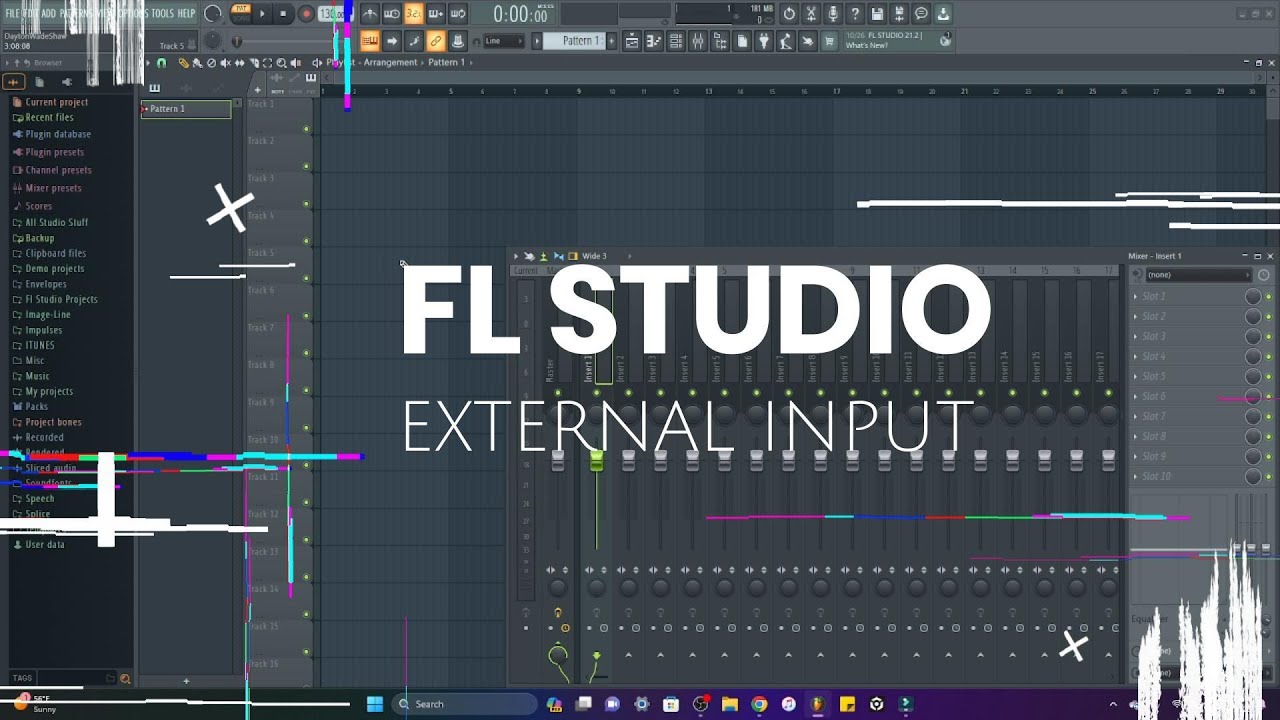1280x720 pixels.
Task: Click the Render export icon
Action: pyautogui.click(x=899, y=14)
